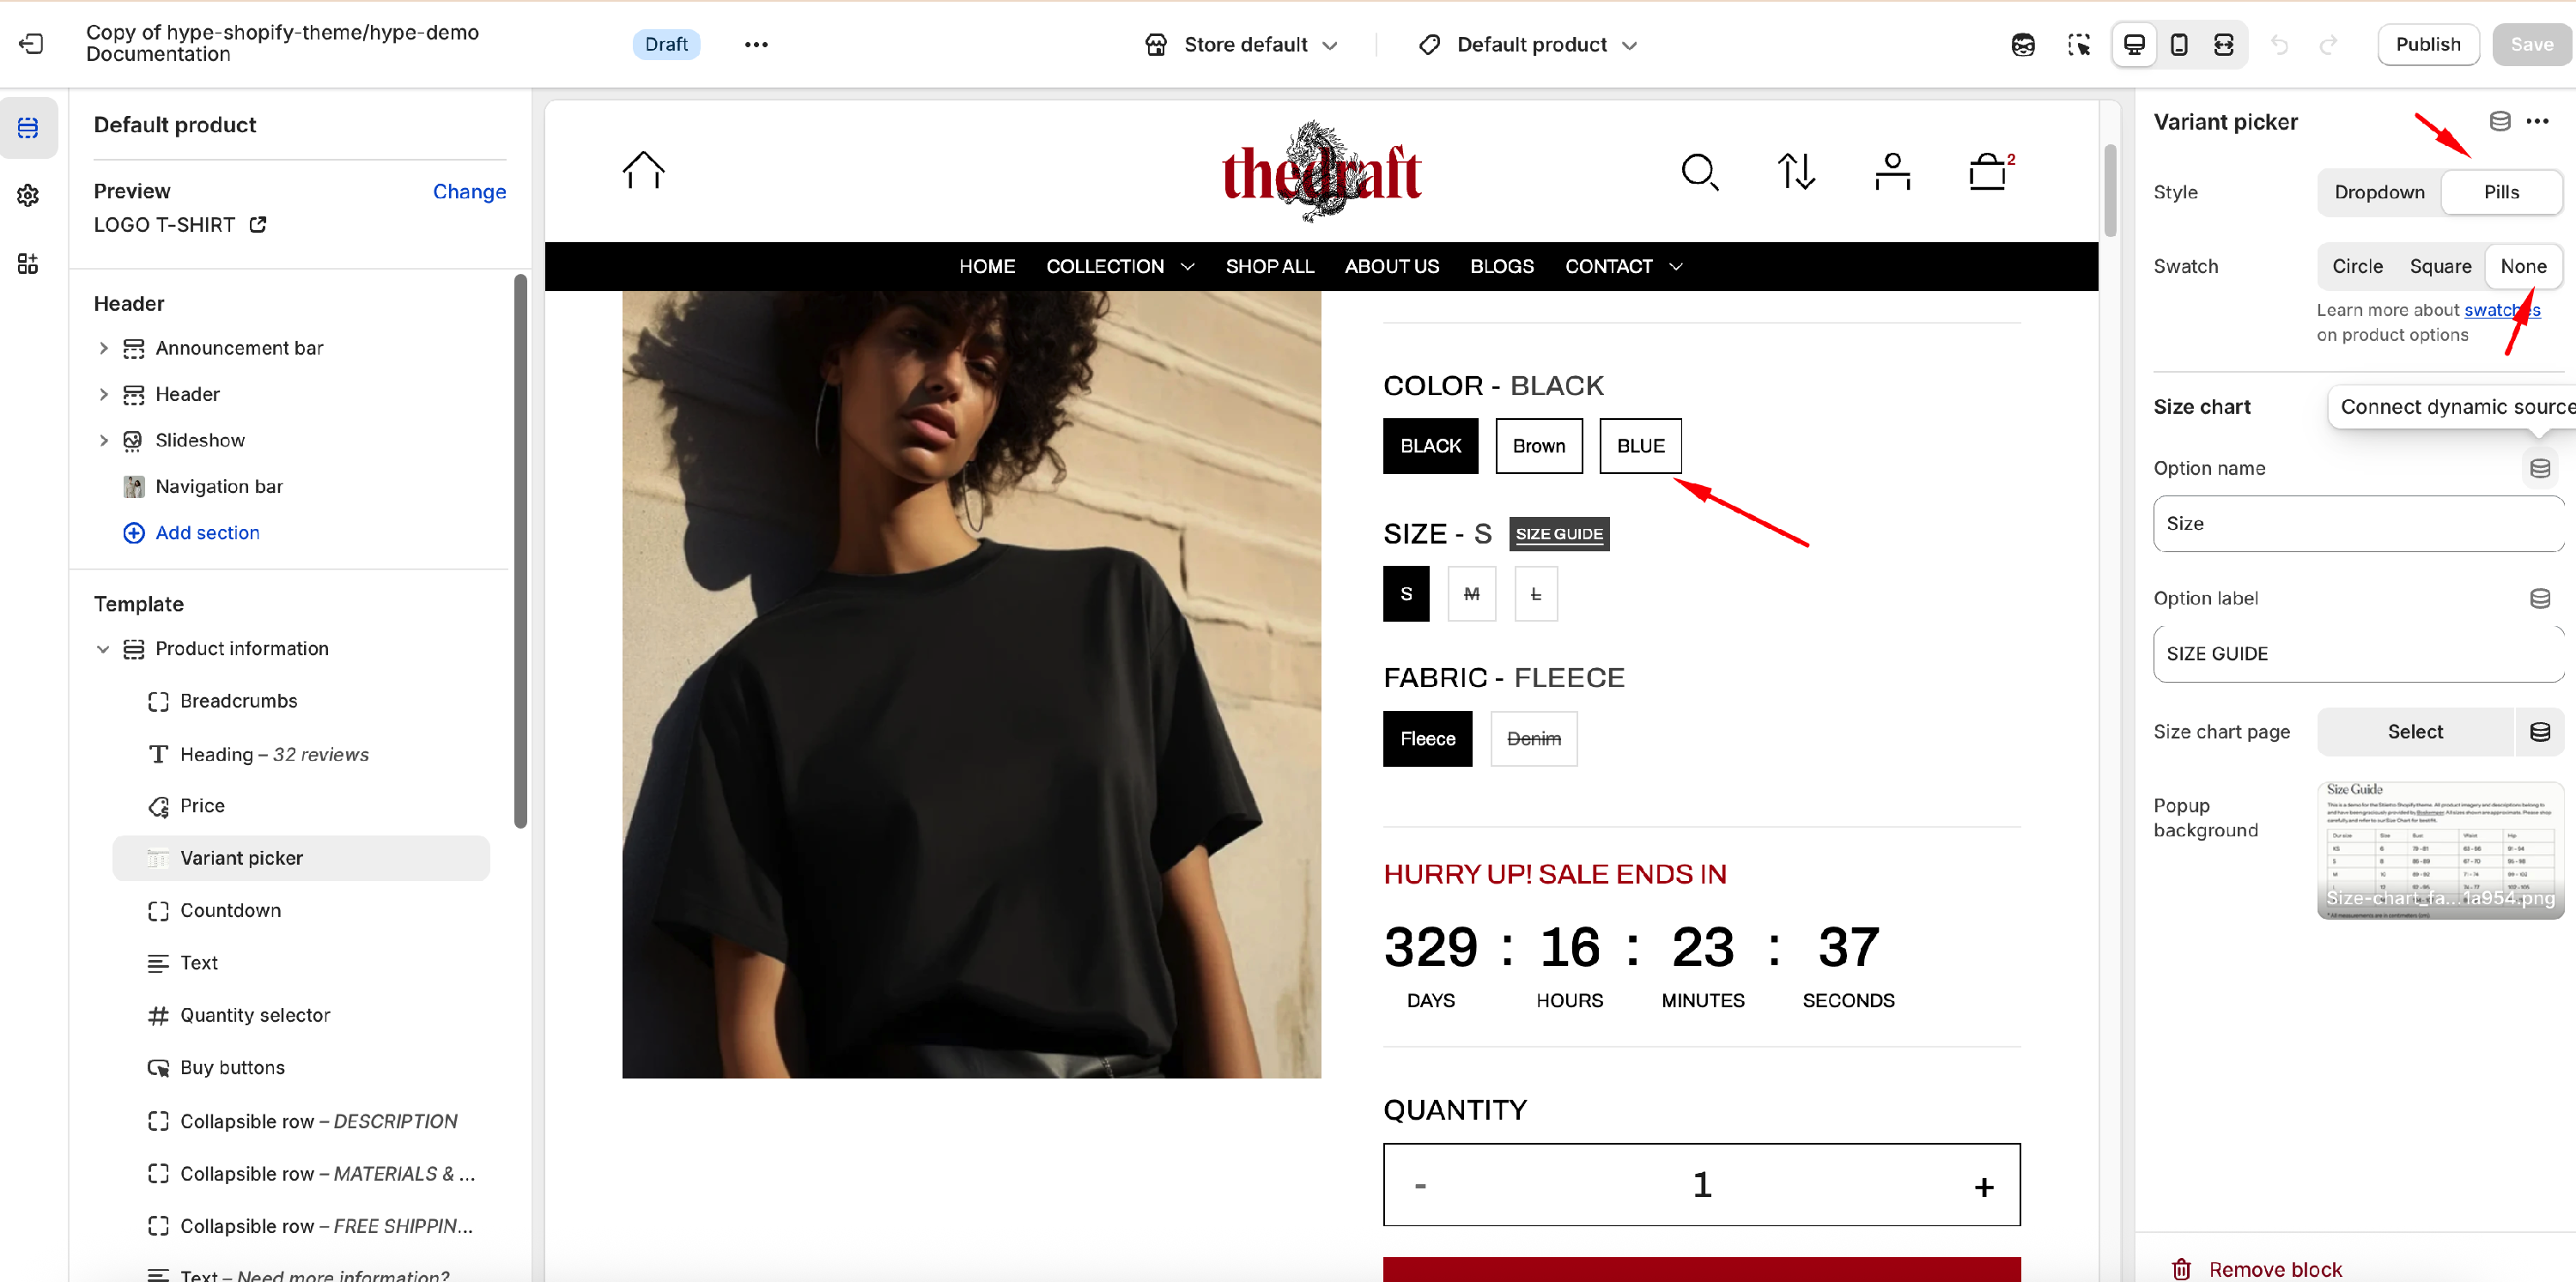Select the Brown color variant

(1538, 446)
